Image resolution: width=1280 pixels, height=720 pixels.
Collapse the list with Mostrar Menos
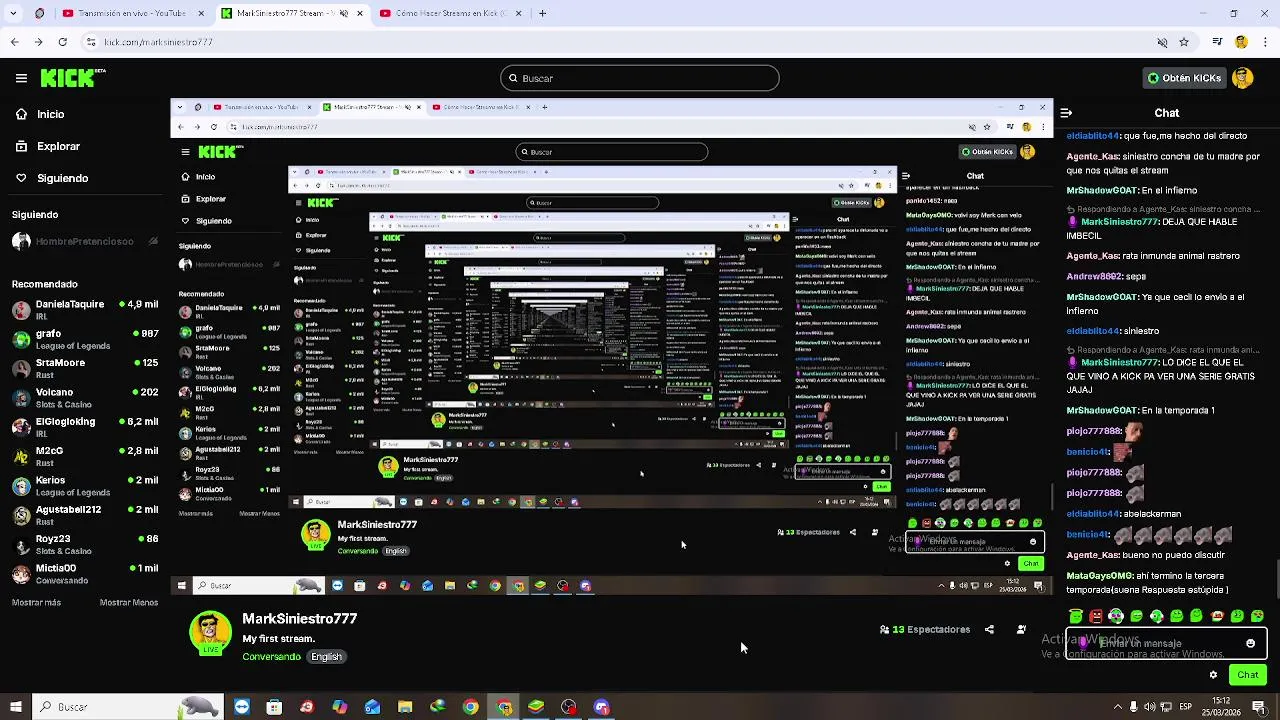point(129,603)
